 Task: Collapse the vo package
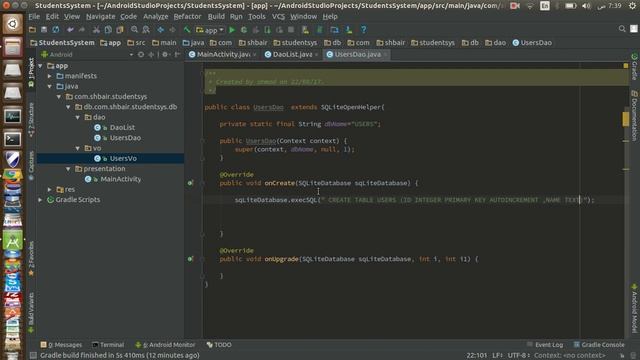tap(78, 148)
